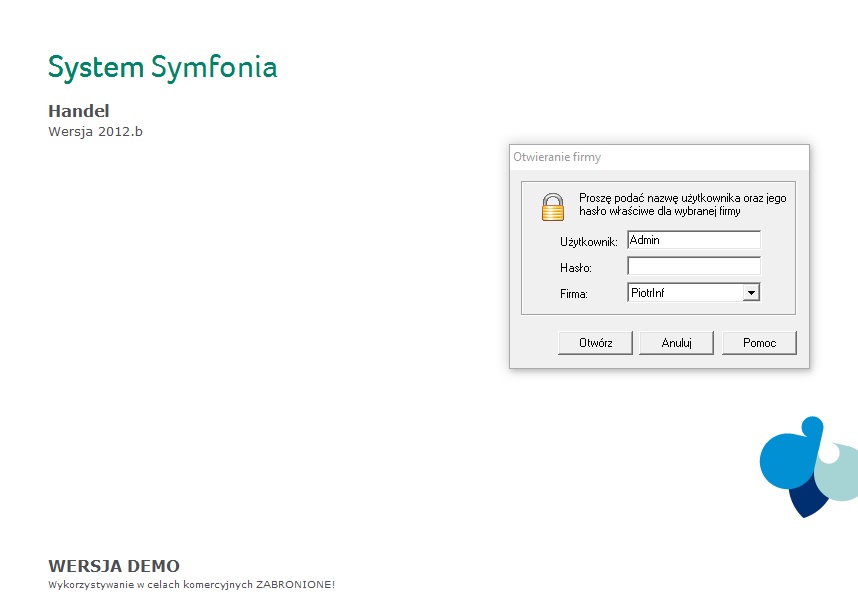Click into the empty Hasło password field
Screen dimensions: 858x605
click(694, 266)
